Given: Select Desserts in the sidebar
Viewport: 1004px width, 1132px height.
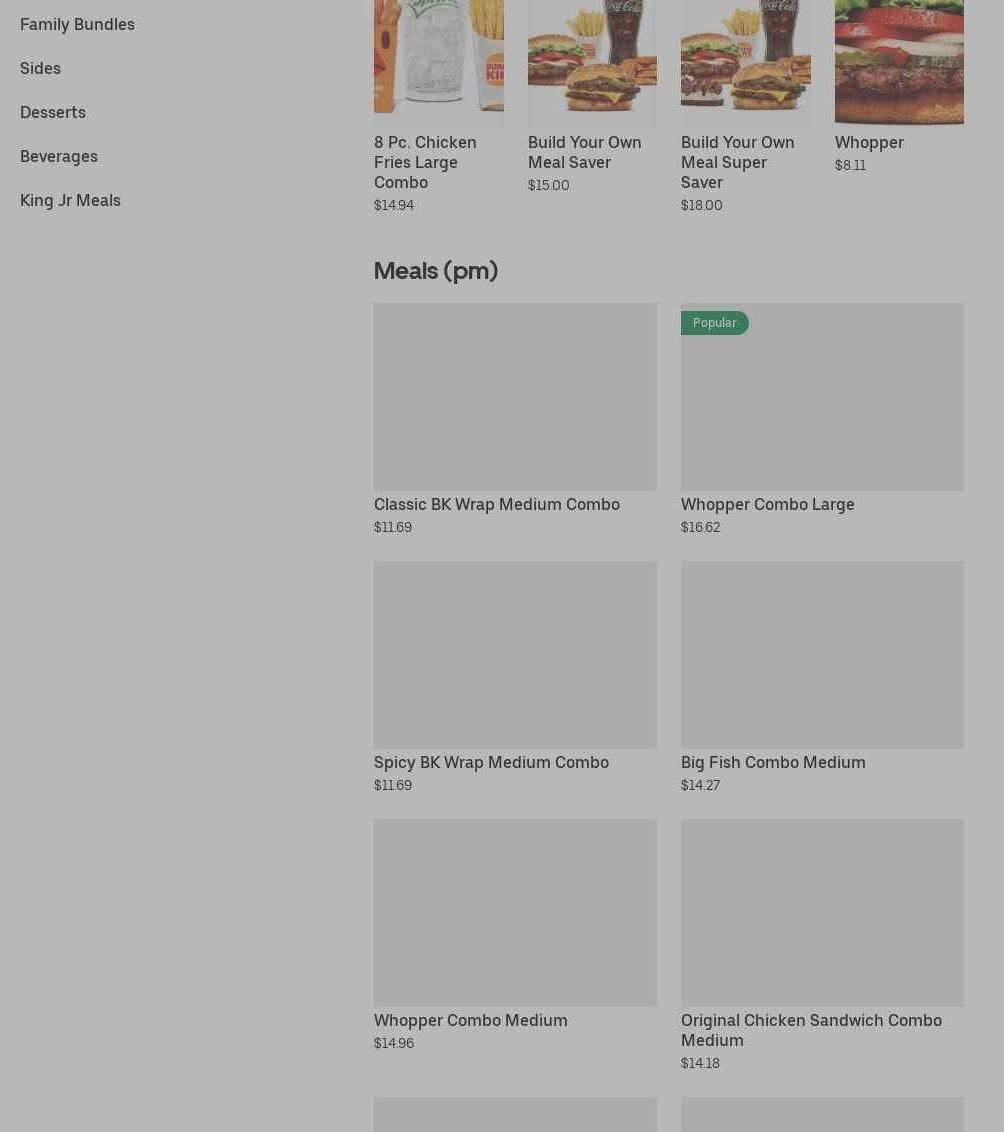Looking at the screenshot, I should tap(53, 112).
